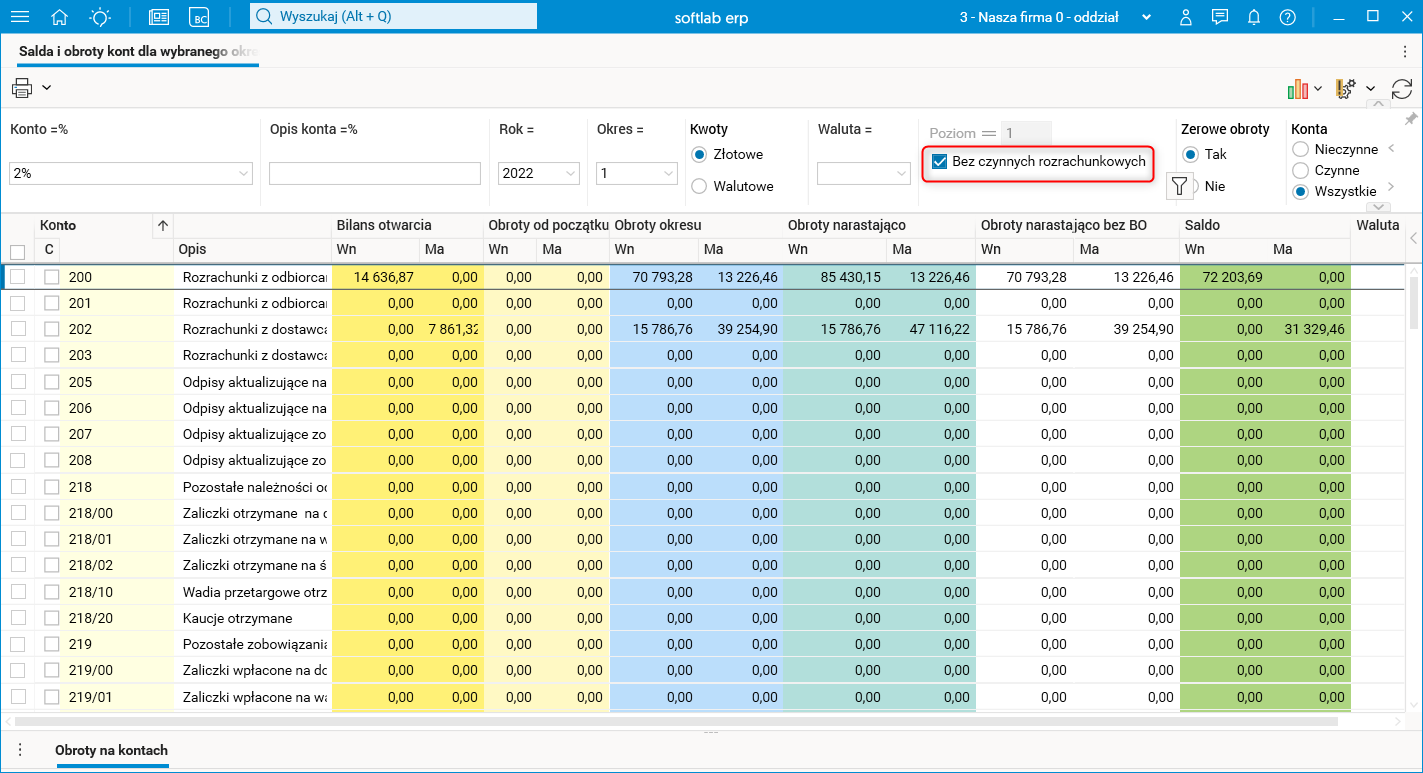Image resolution: width=1423 pixels, height=773 pixels.
Task: Switch to Obroty na kontach tab
Action: click(x=111, y=750)
